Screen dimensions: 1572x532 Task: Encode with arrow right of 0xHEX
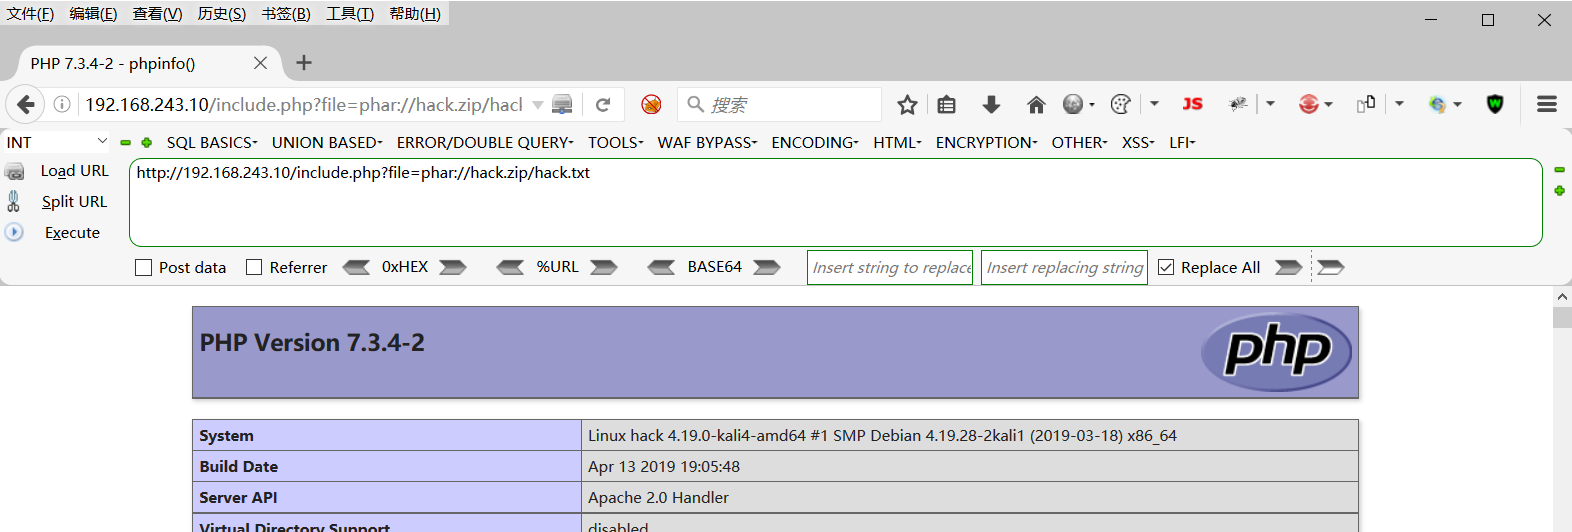click(x=453, y=267)
